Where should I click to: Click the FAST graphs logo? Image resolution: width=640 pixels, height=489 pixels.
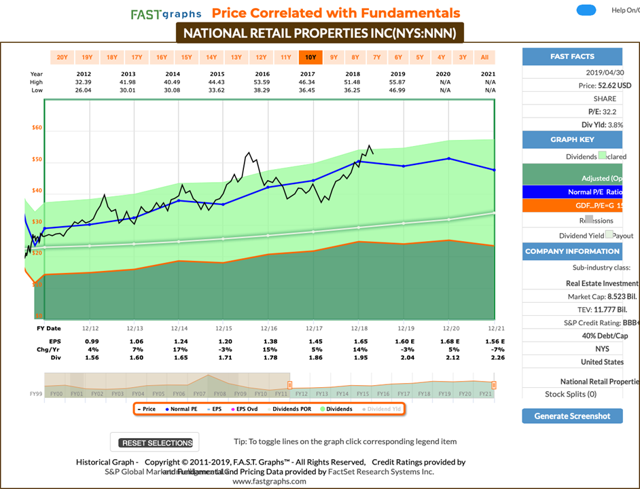pos(166,14)
